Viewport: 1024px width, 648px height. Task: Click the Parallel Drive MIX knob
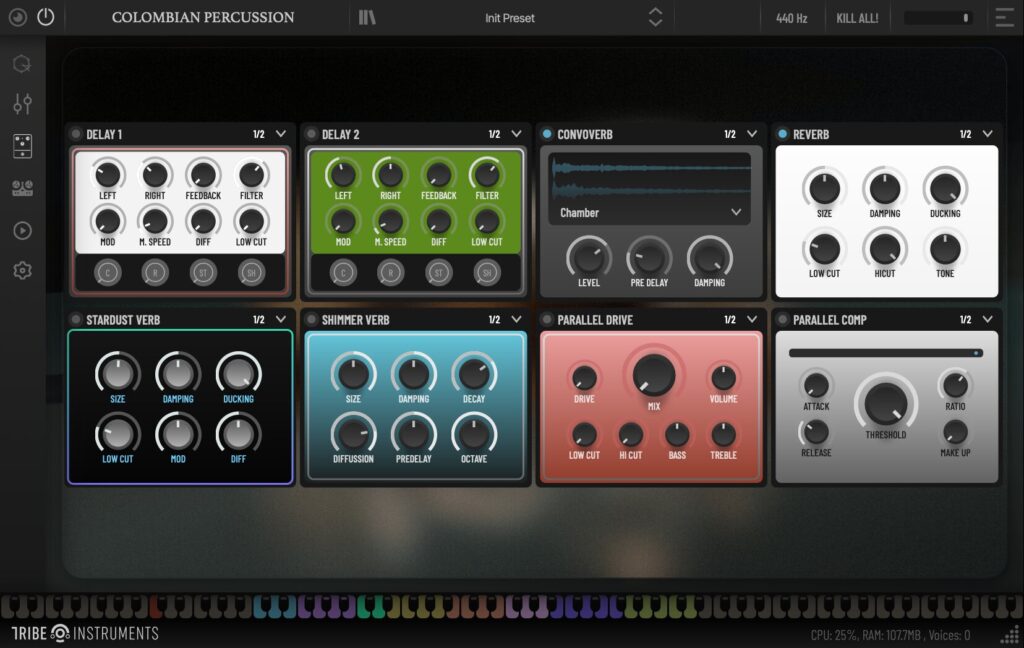tap(654, 375)
